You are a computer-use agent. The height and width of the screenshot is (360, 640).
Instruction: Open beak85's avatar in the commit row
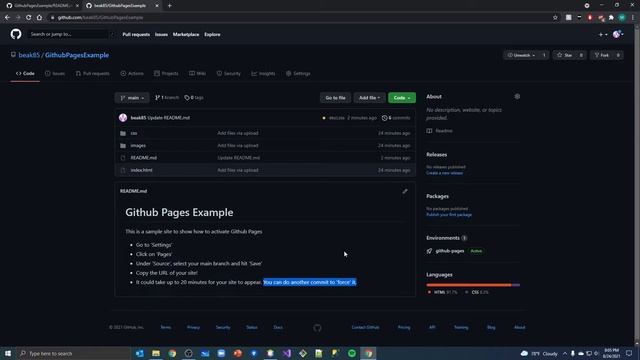pyautogui.click(x=123, y=118)
